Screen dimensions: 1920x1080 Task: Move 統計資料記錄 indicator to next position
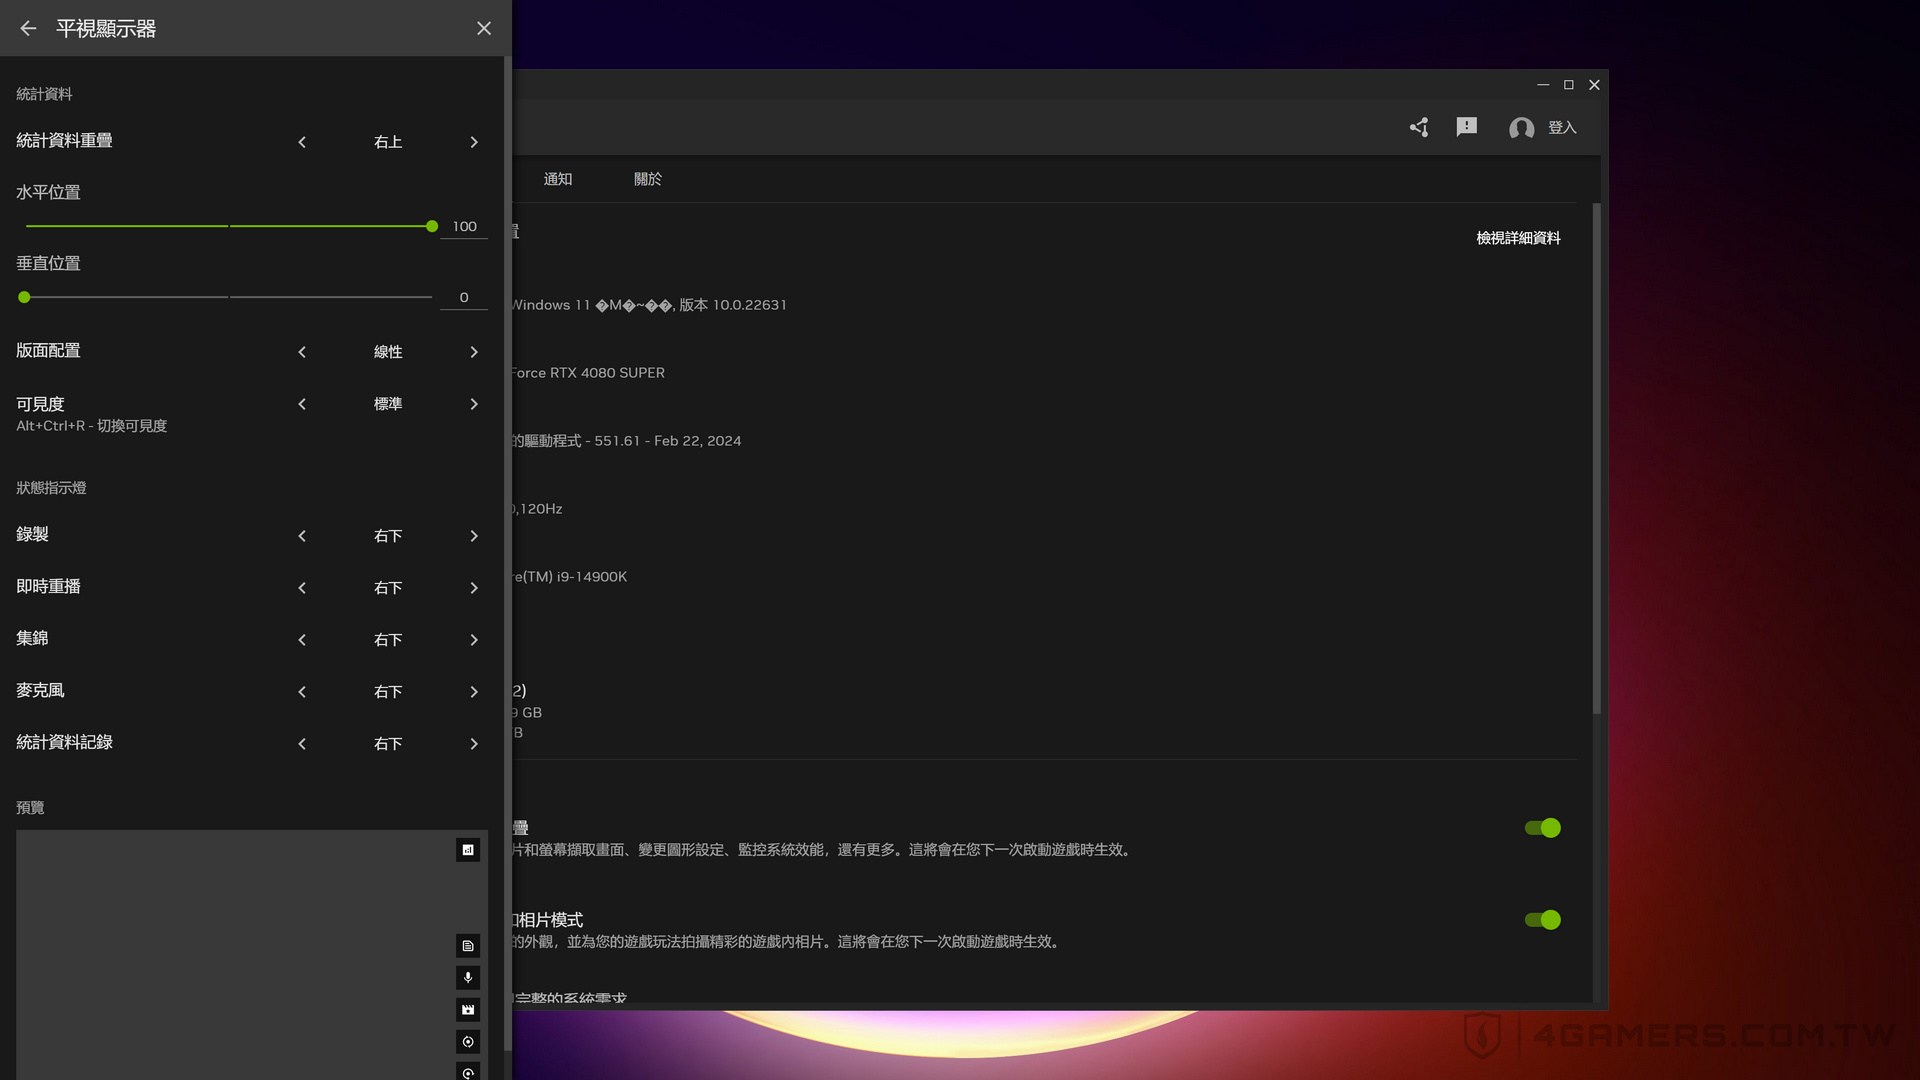(474, 744)
